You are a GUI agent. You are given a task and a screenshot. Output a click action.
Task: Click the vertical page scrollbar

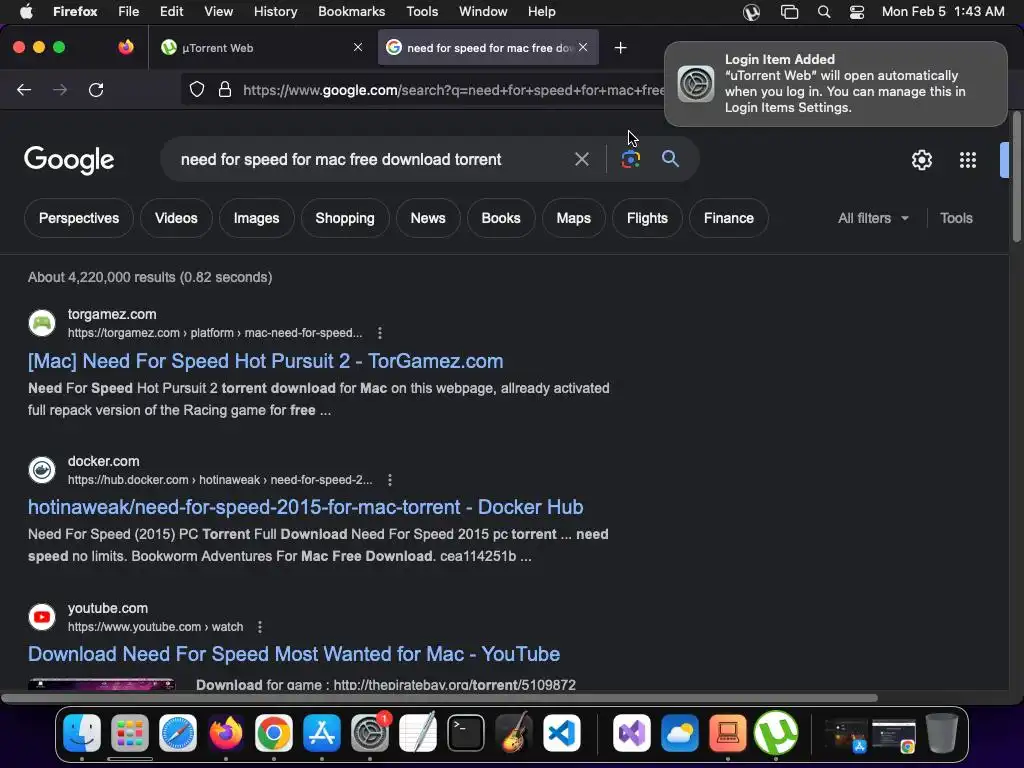pyautogui.click(x=1017, y=176)
